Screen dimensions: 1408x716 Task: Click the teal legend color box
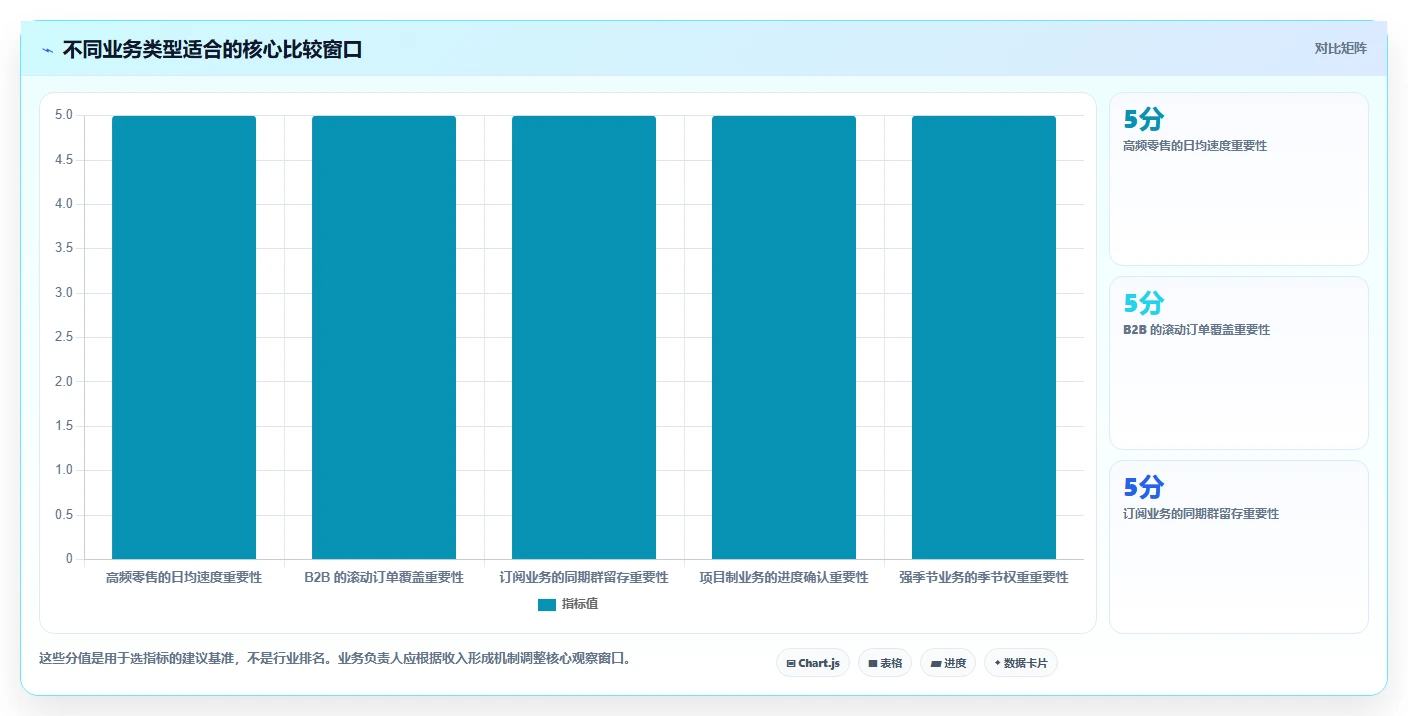click(546, 604)
